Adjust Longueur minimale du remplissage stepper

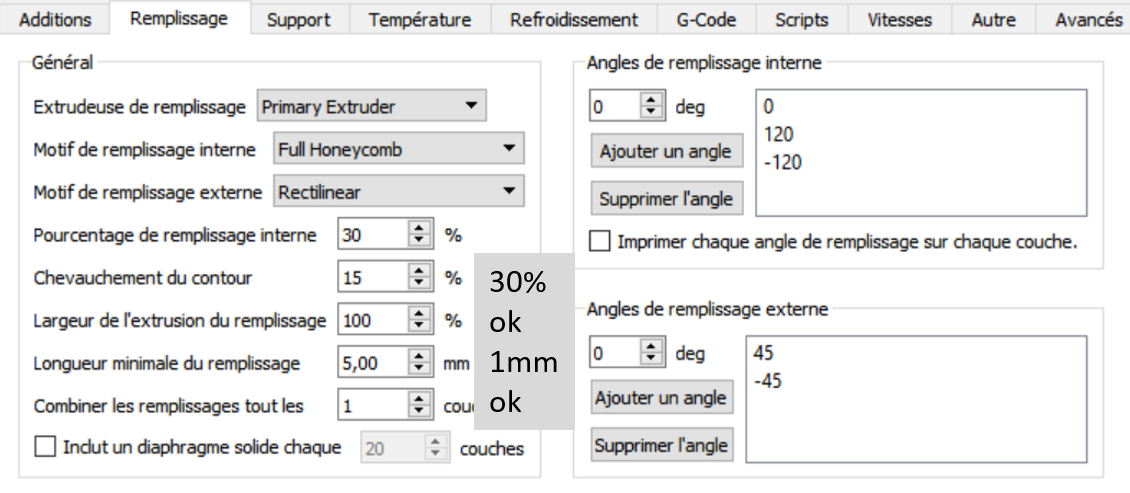pyautogui.click(x=418, y=364)
